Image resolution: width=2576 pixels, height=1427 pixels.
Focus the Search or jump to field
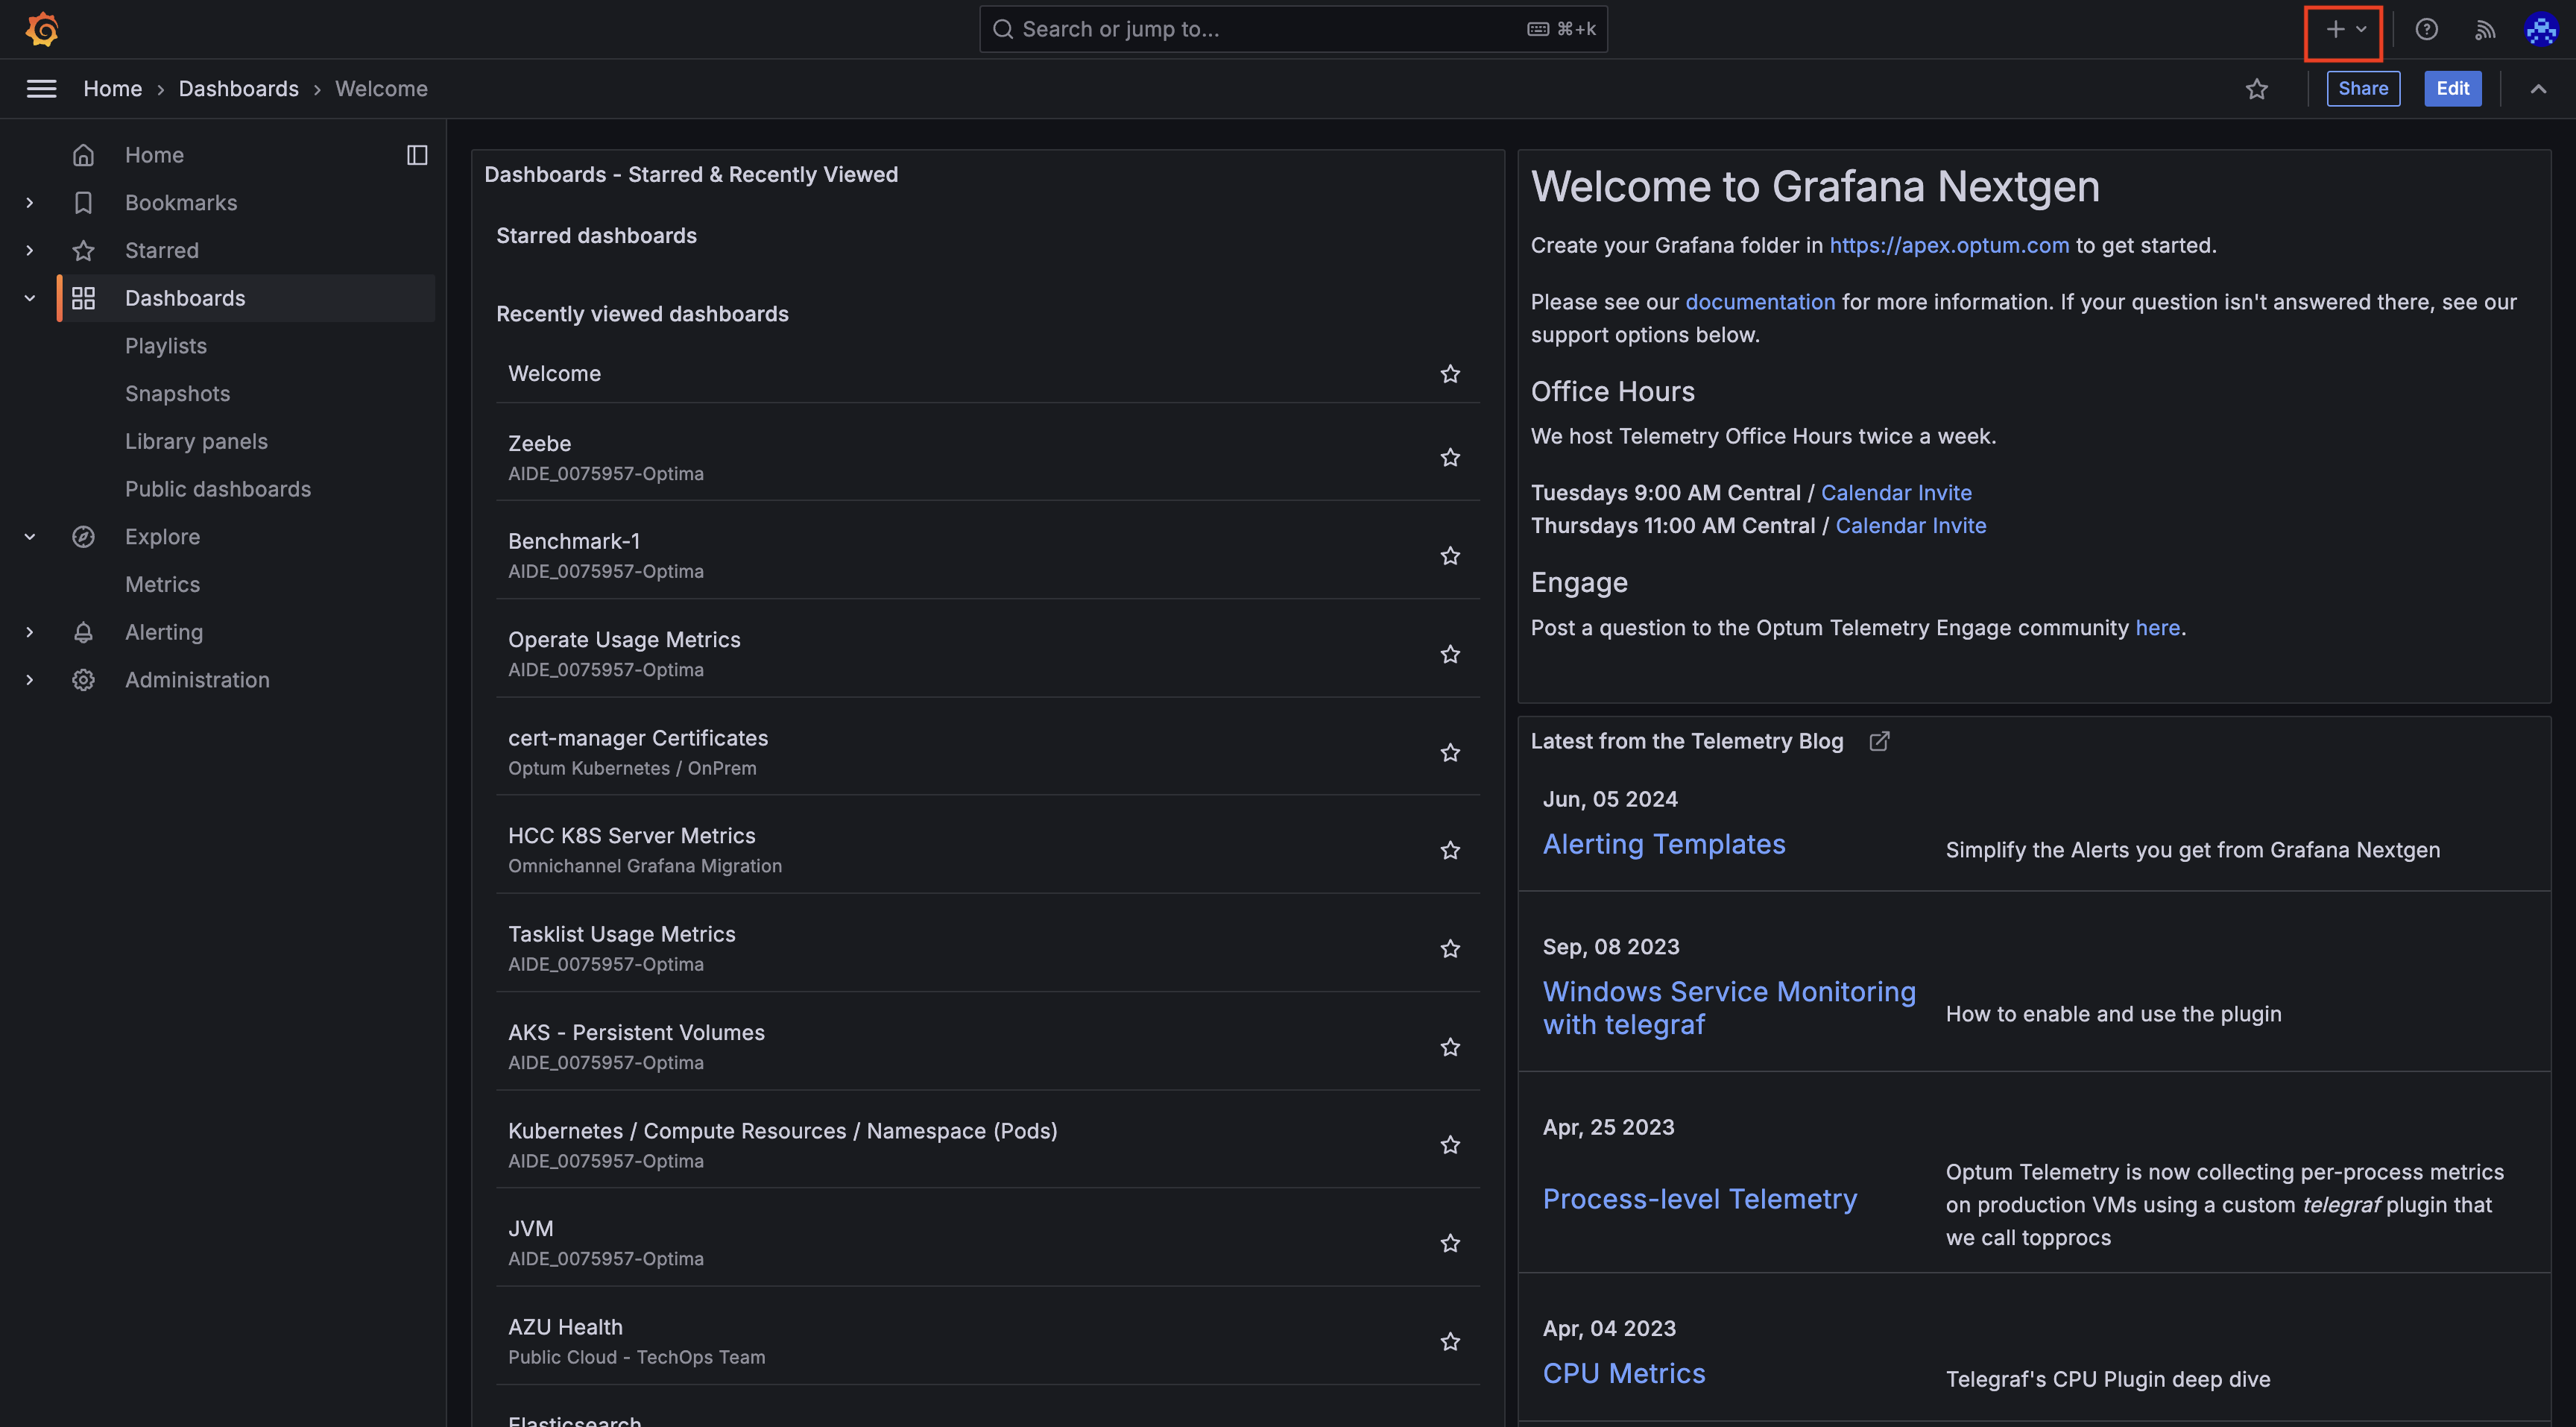[x=1293, y=30]
